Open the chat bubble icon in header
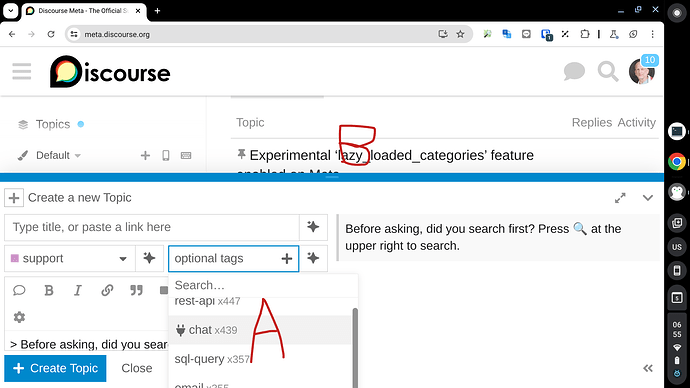Image resolution: width=690 pixels, height=388 pixels. (574, 71)
